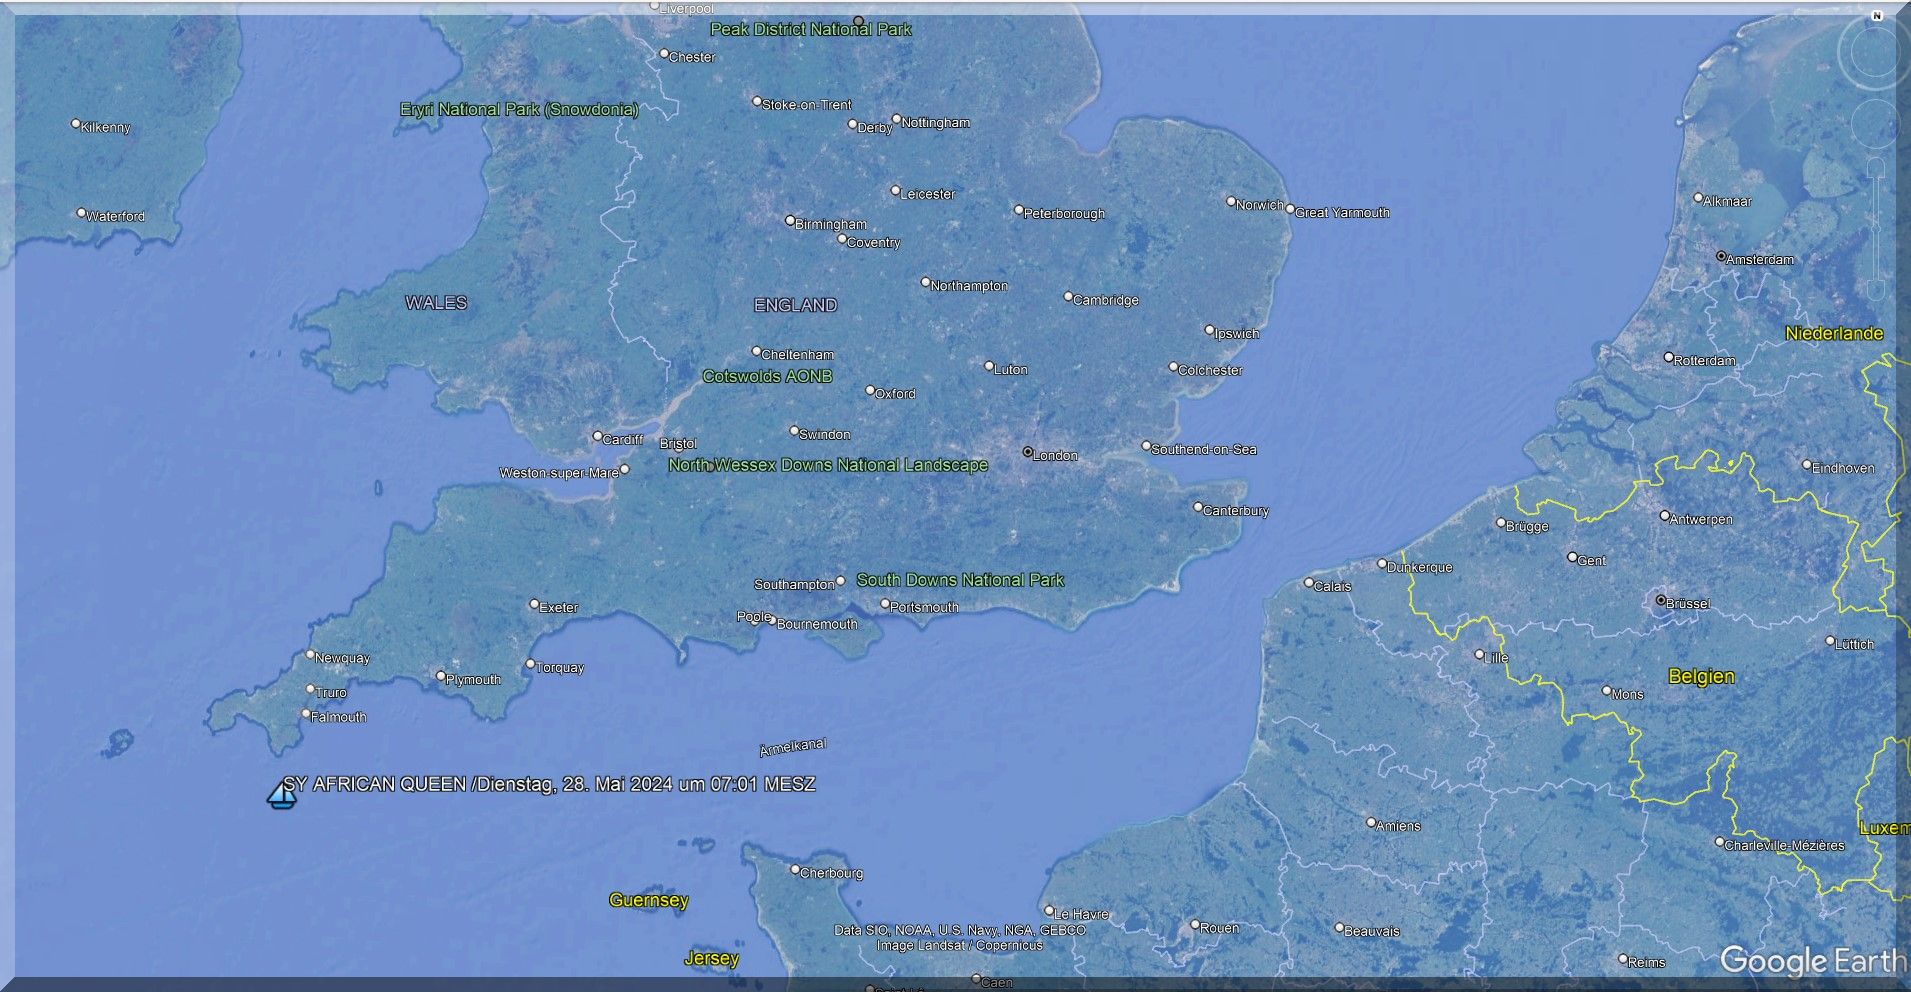
Task: Click the SY AFRICAN QUEEN timestamp label
Action: click(549, 784)
